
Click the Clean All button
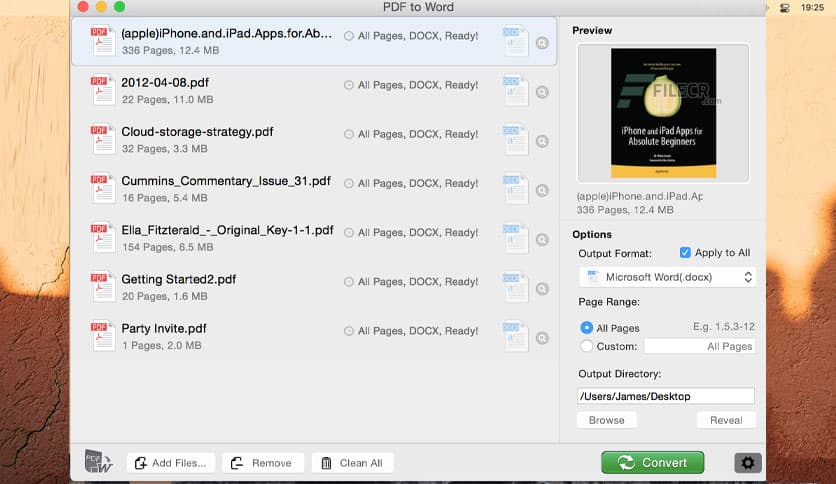(x=352, y=463)
